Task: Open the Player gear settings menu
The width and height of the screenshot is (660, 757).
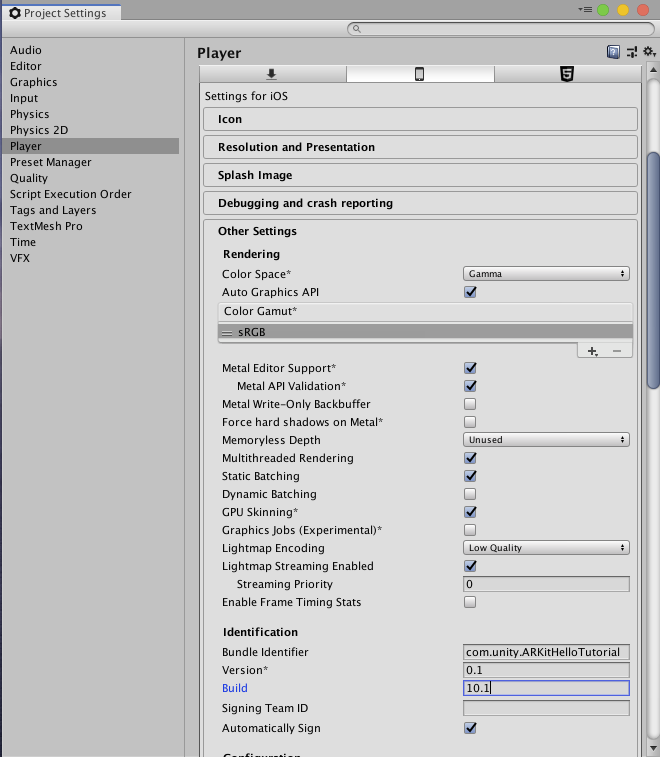Action: click(x=648, y=52)
